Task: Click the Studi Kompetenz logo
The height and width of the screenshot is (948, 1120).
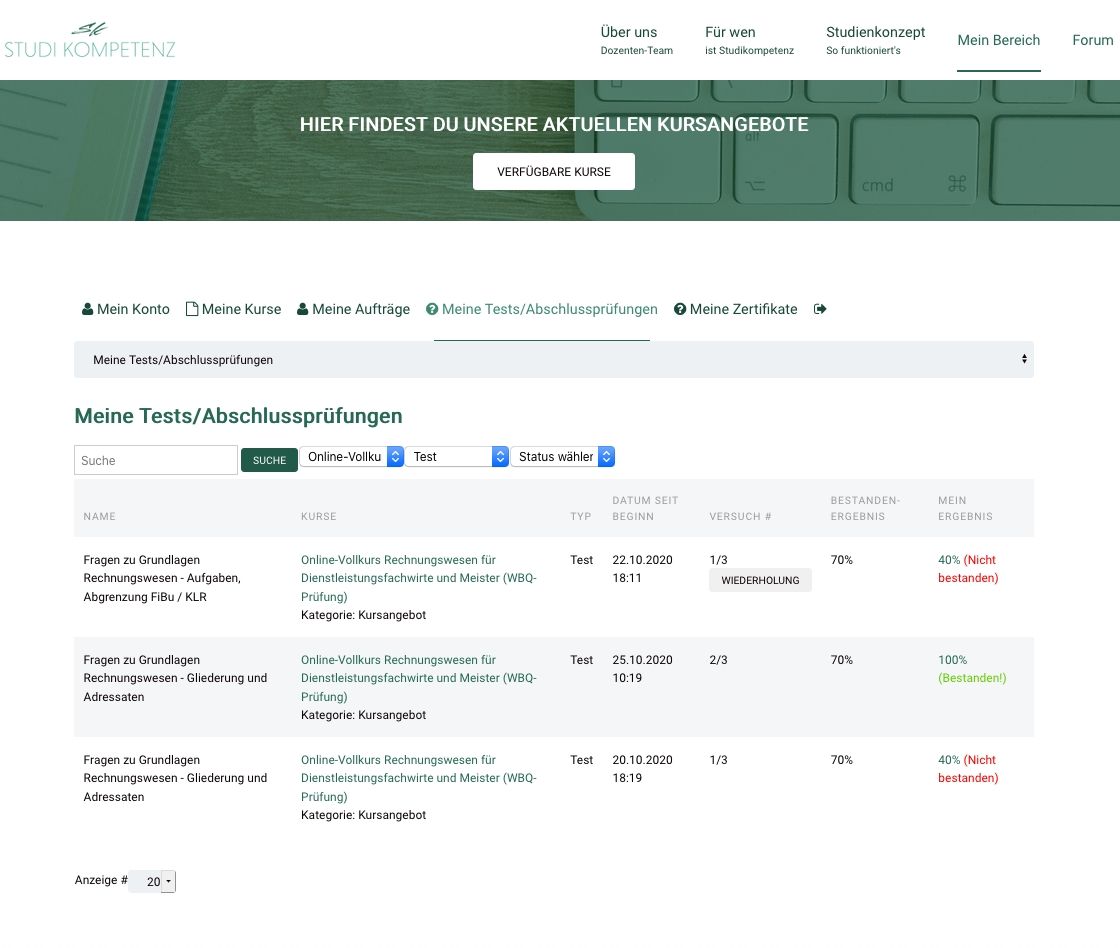Action: (90, 40)
